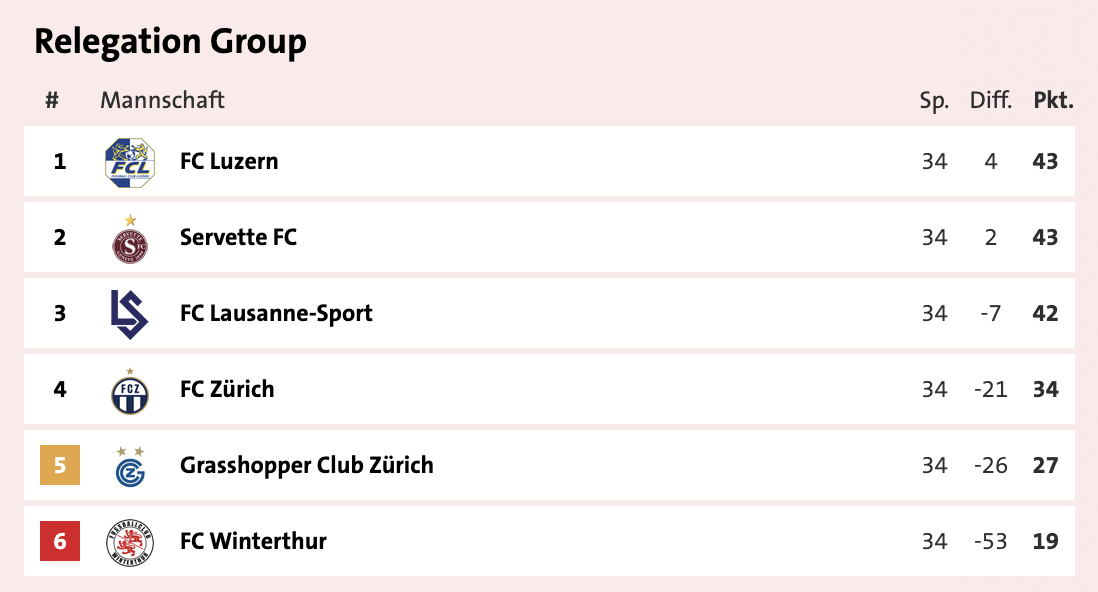1098x592 pixels.
Task: Click the Mannschaft column header
Action: click(x=162, y=100)
